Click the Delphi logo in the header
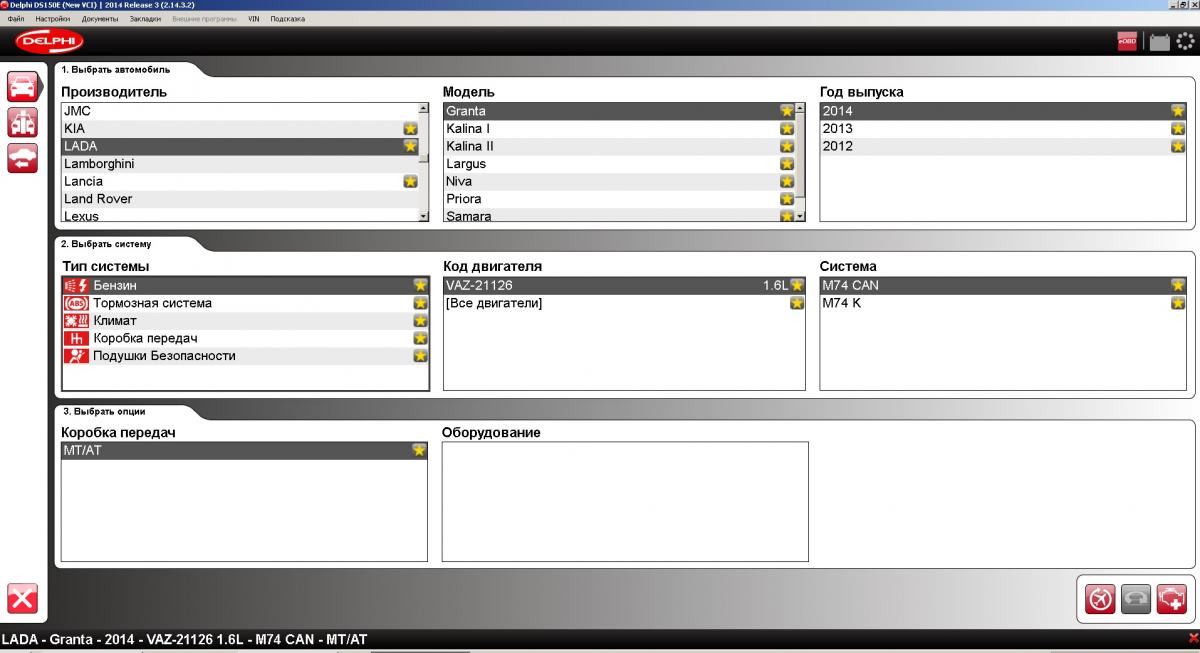Image resolution: width=1200 pixels, height=653 pixels. click(50, 41)
